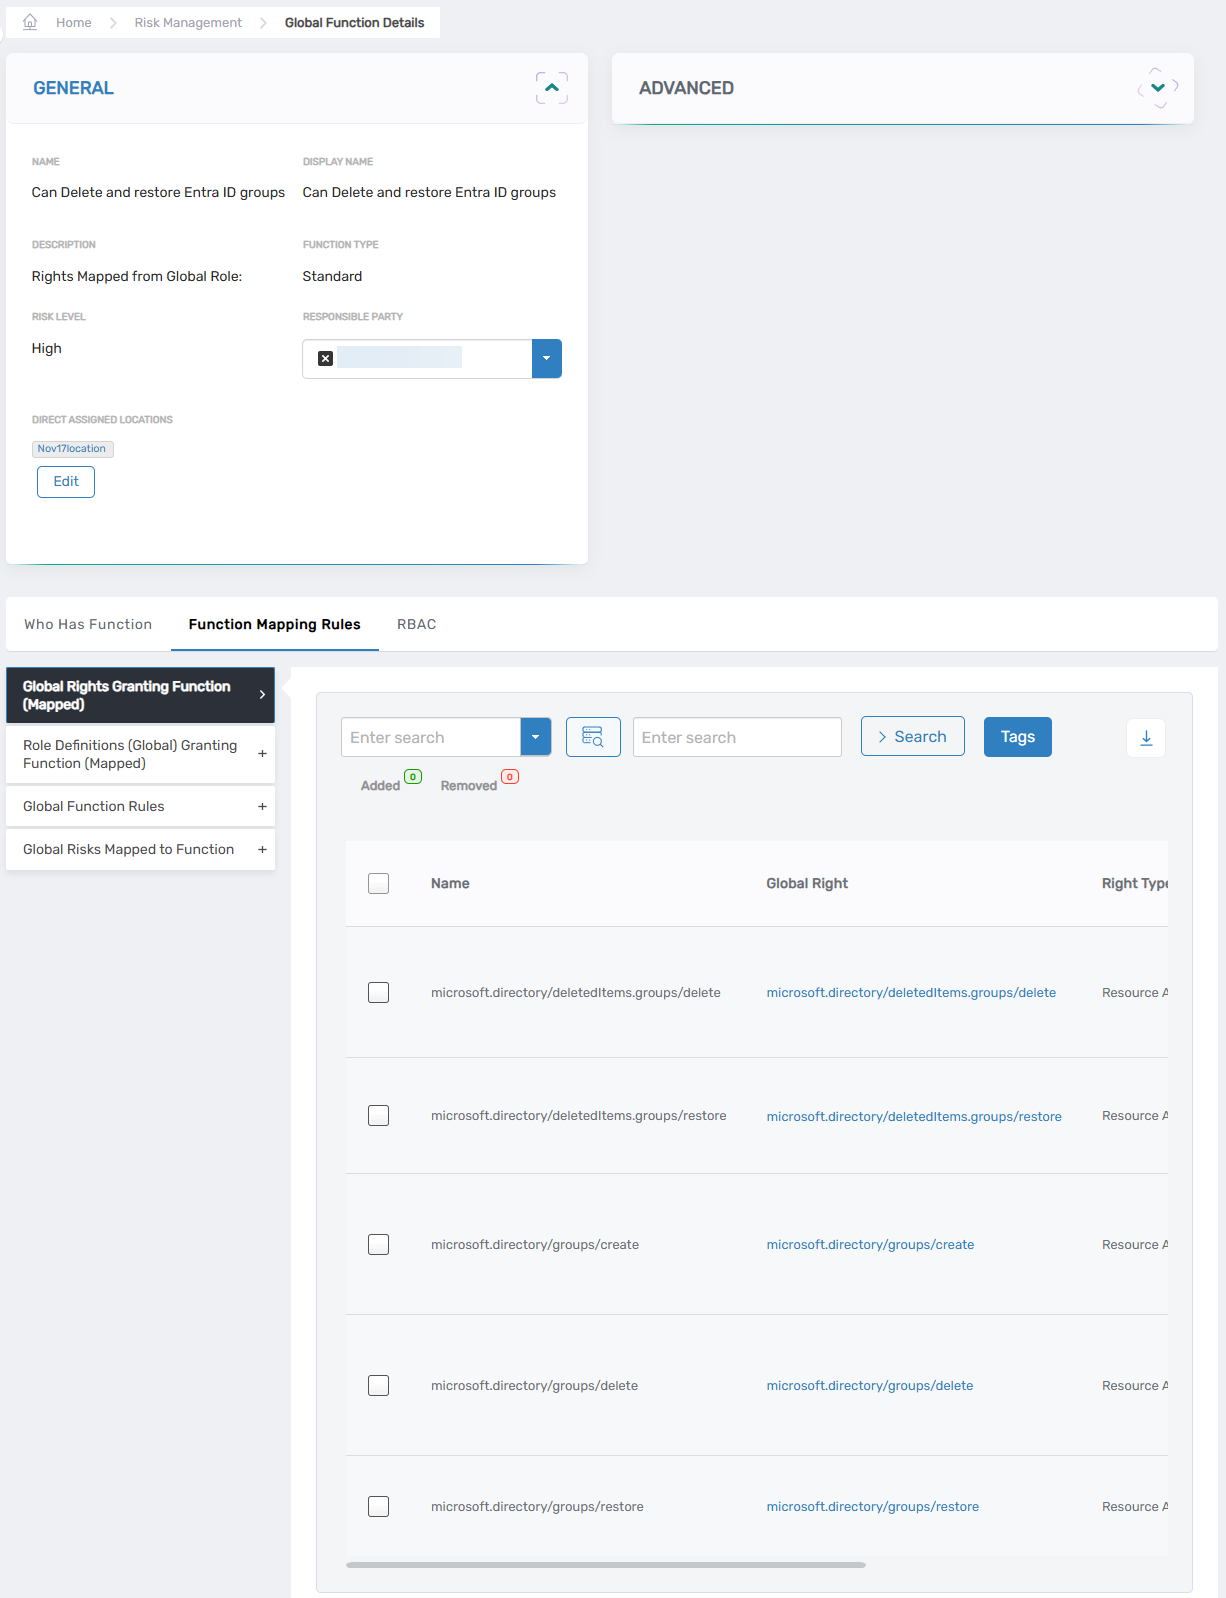Open the advanced search filter icon

pos(593,737)
